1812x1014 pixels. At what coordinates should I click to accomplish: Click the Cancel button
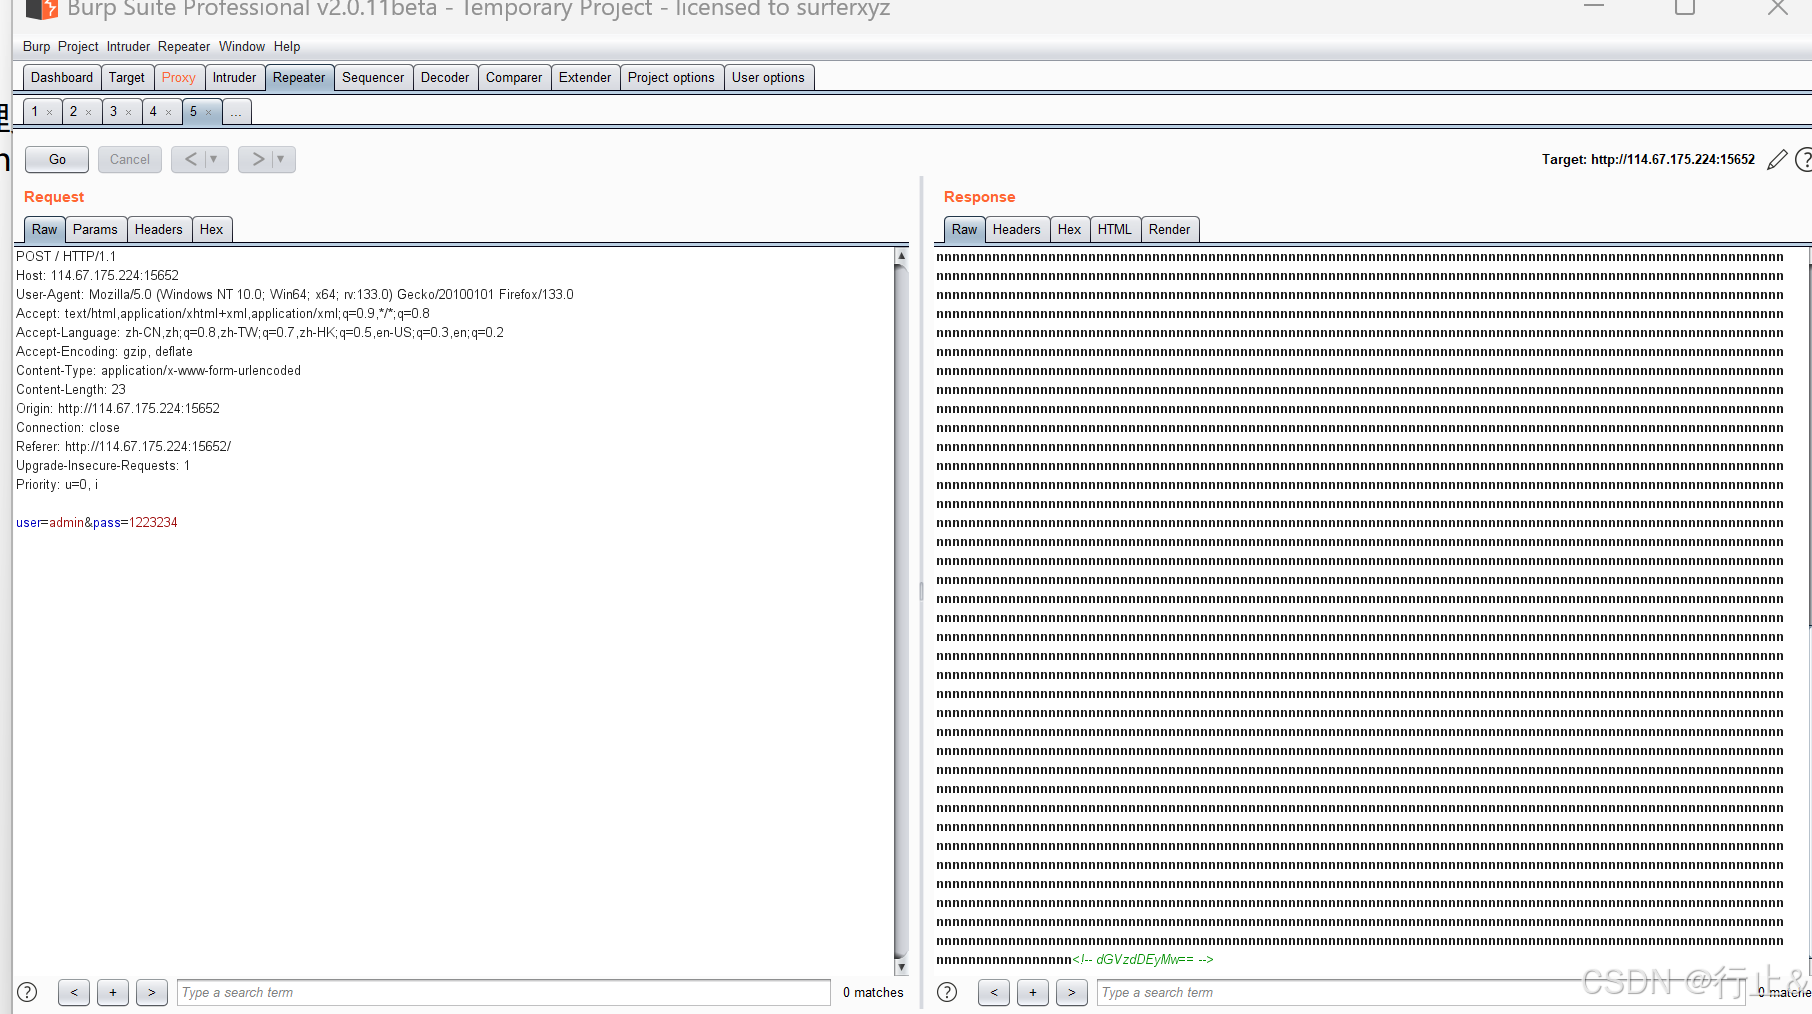pyautogui.click(x=130, y=159)
